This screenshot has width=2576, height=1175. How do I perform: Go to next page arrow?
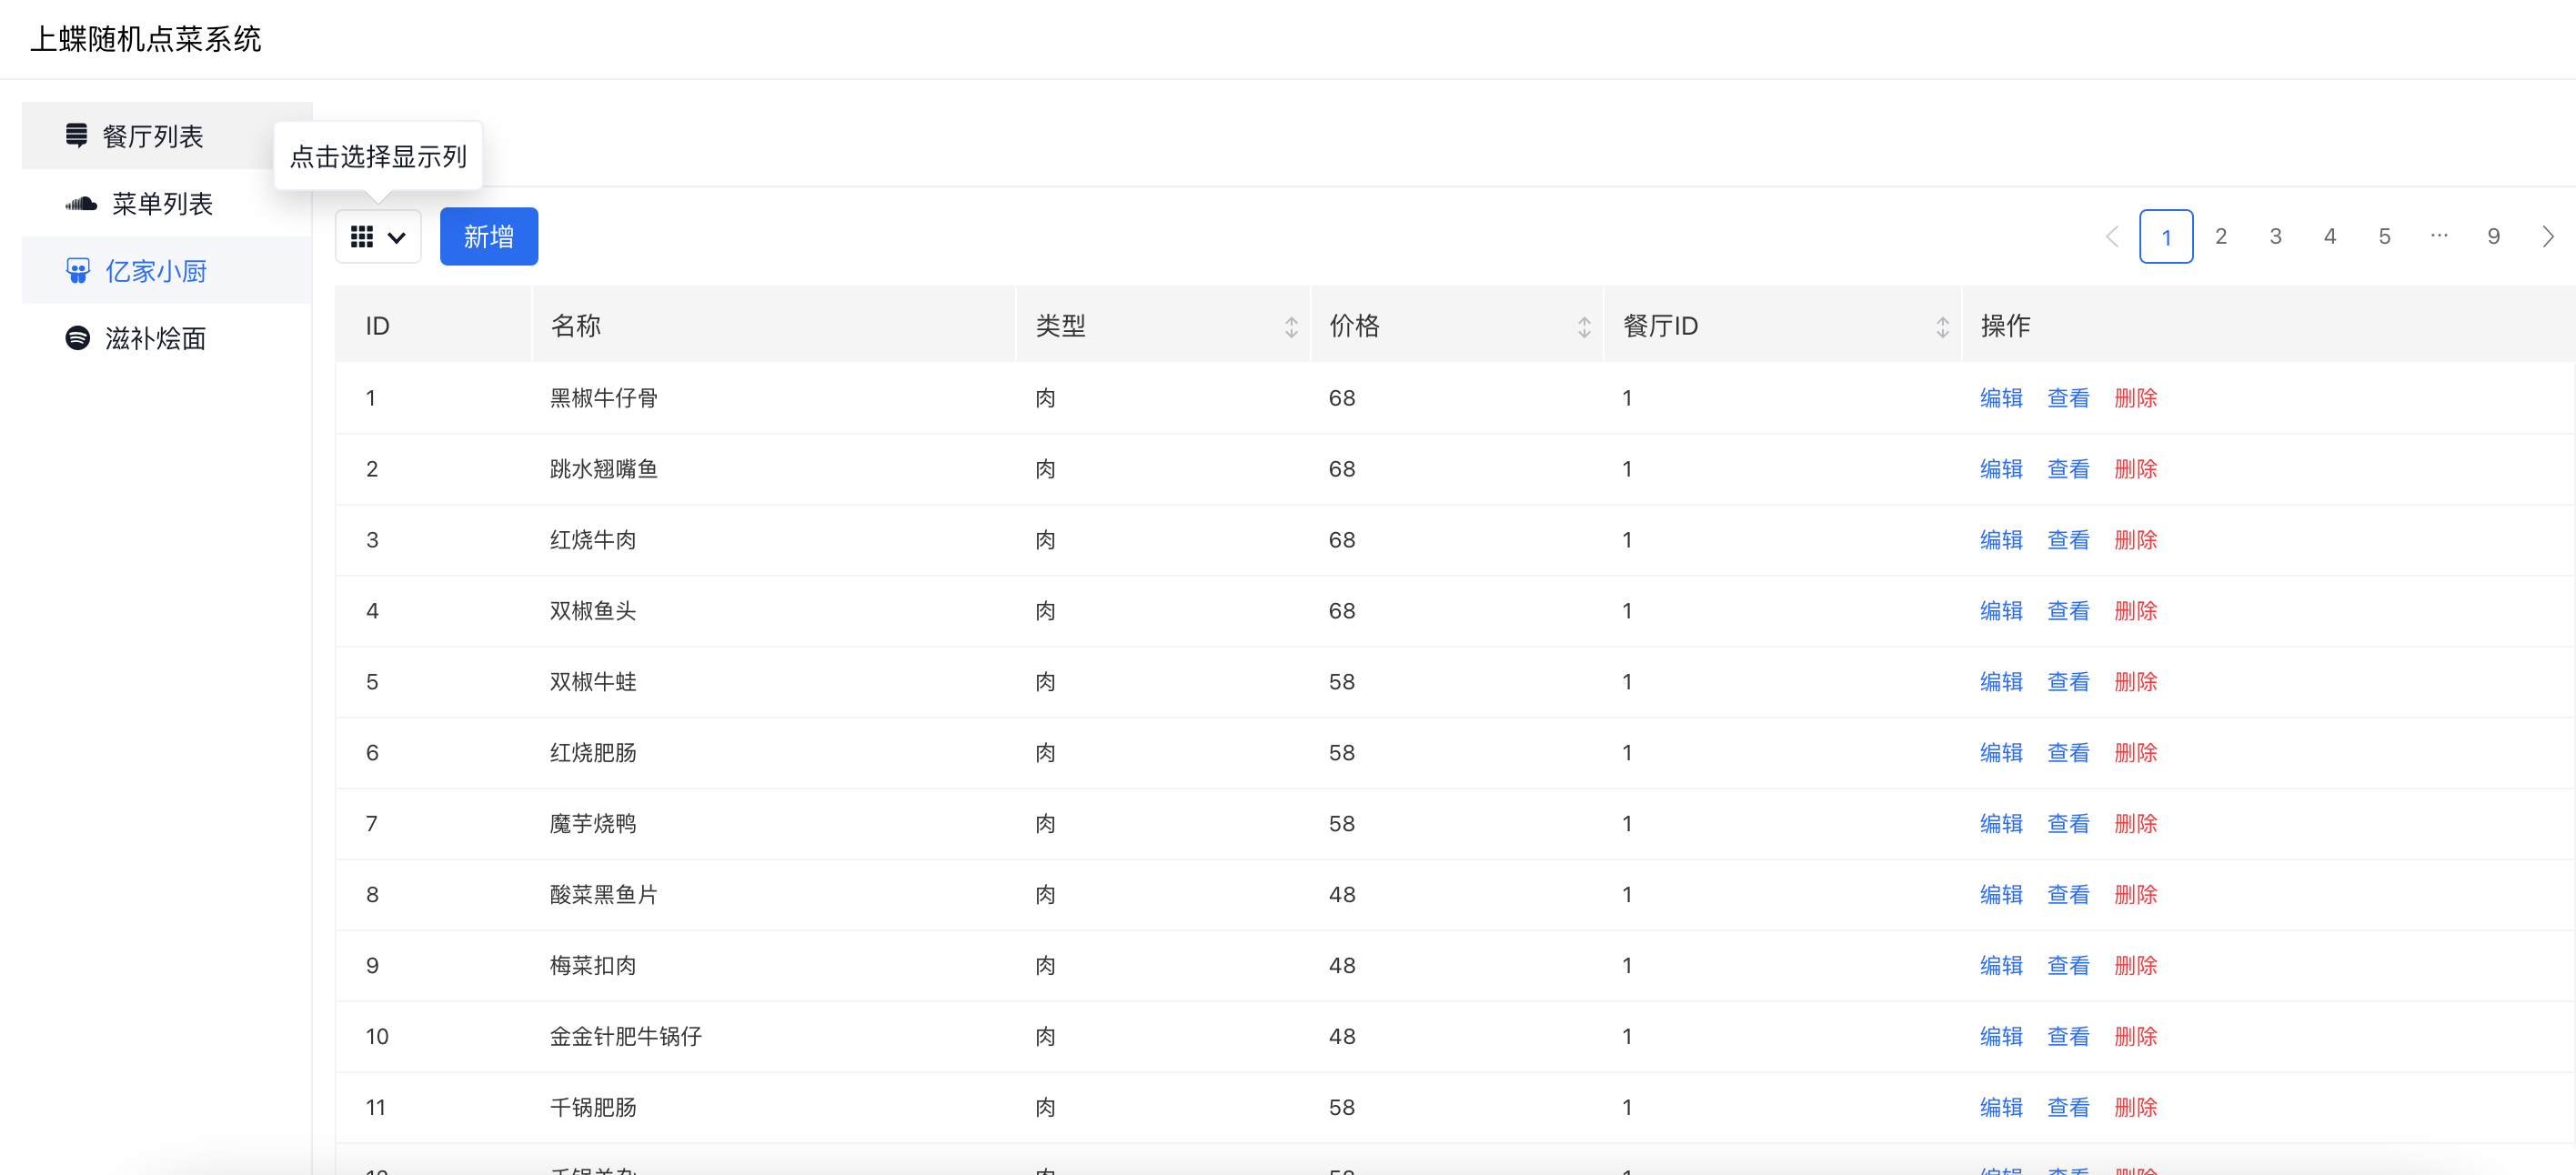click(x=2547, y=237)
